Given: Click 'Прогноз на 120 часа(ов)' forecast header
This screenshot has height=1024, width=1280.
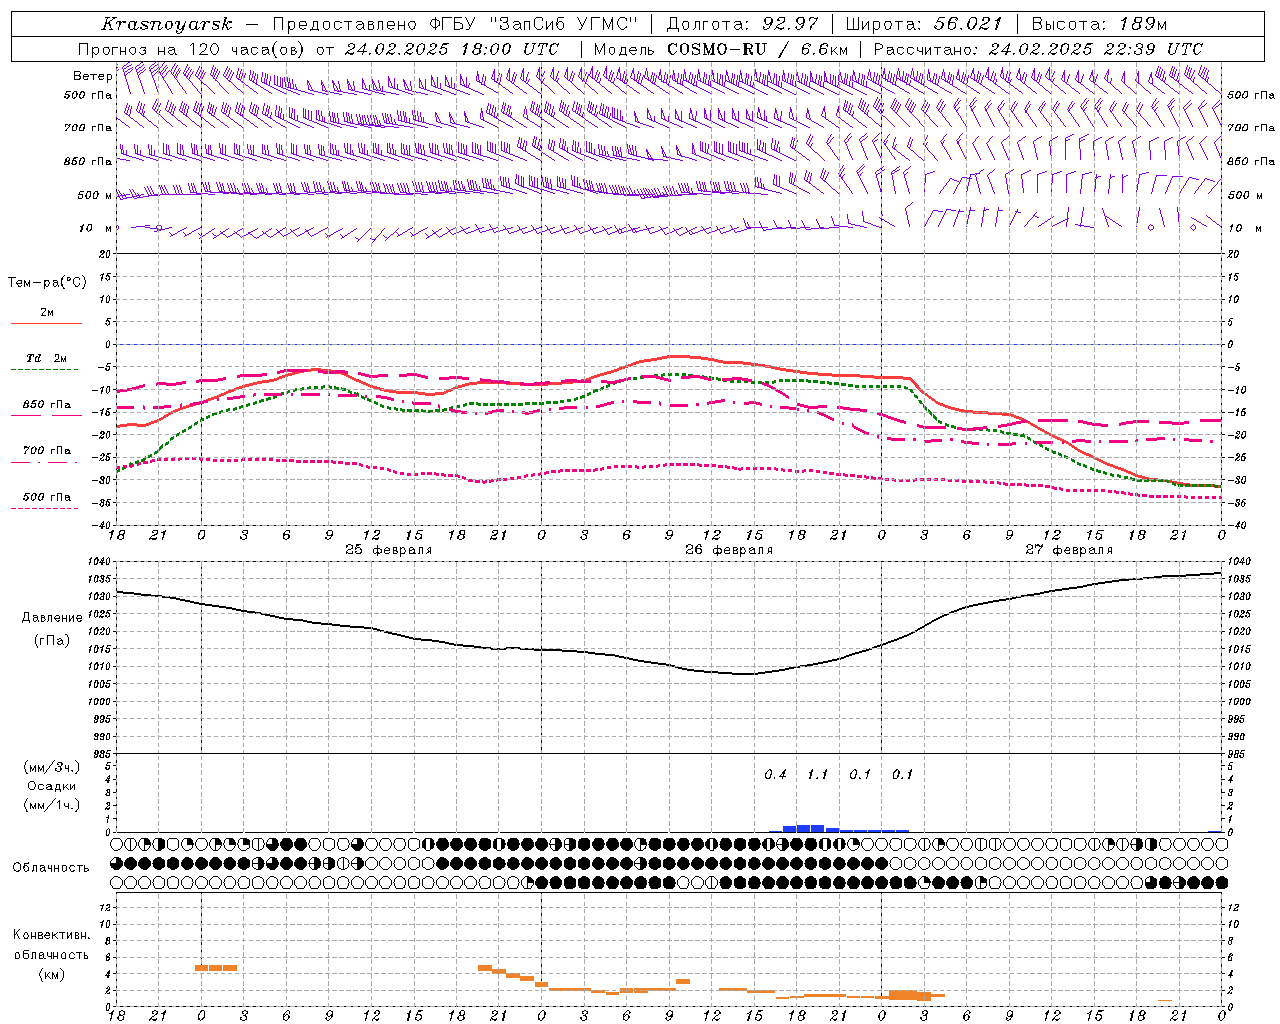Looking at the screenshot, I should (192, 49).
